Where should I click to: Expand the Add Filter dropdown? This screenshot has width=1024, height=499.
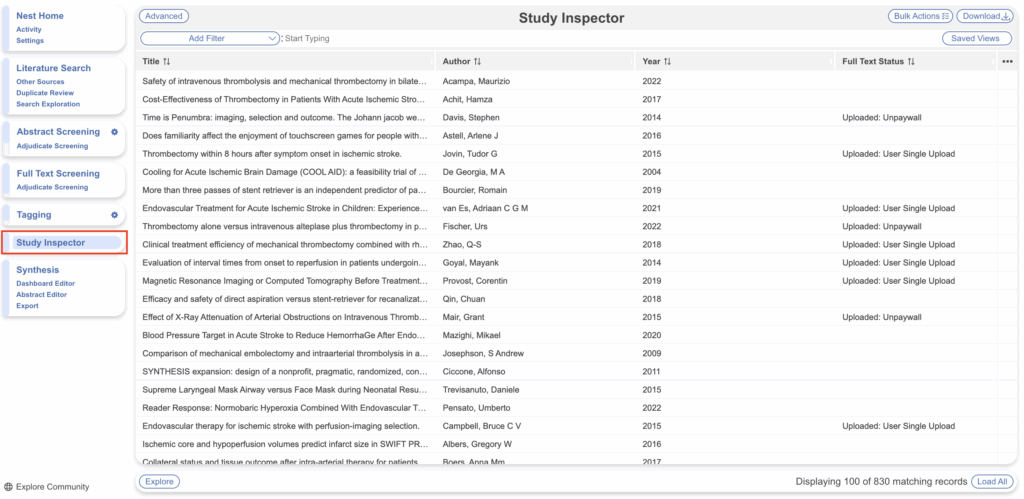210,38
